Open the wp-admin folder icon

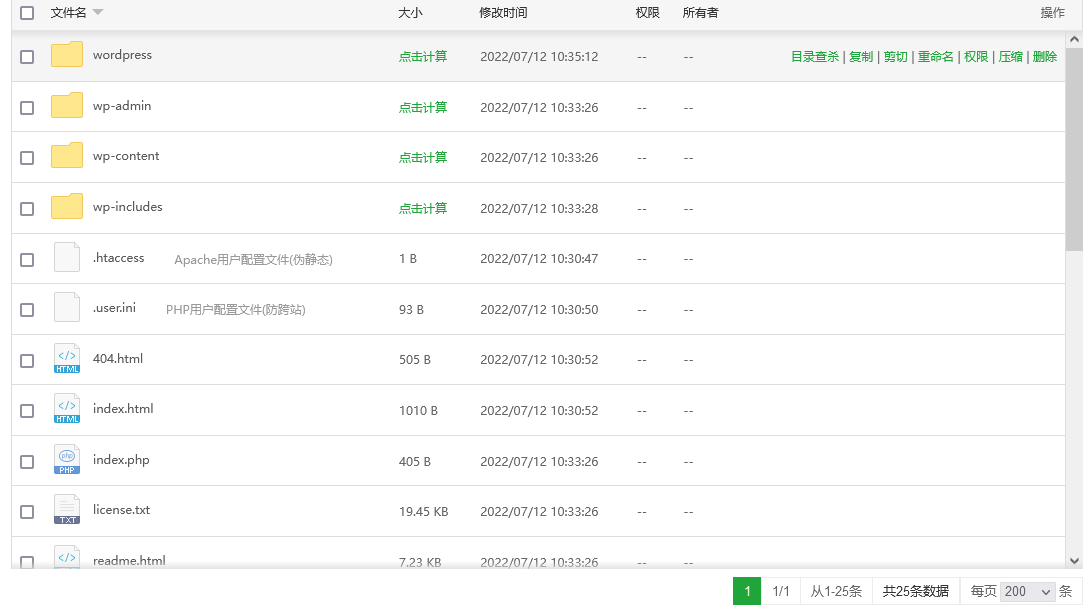click(67, 106)
